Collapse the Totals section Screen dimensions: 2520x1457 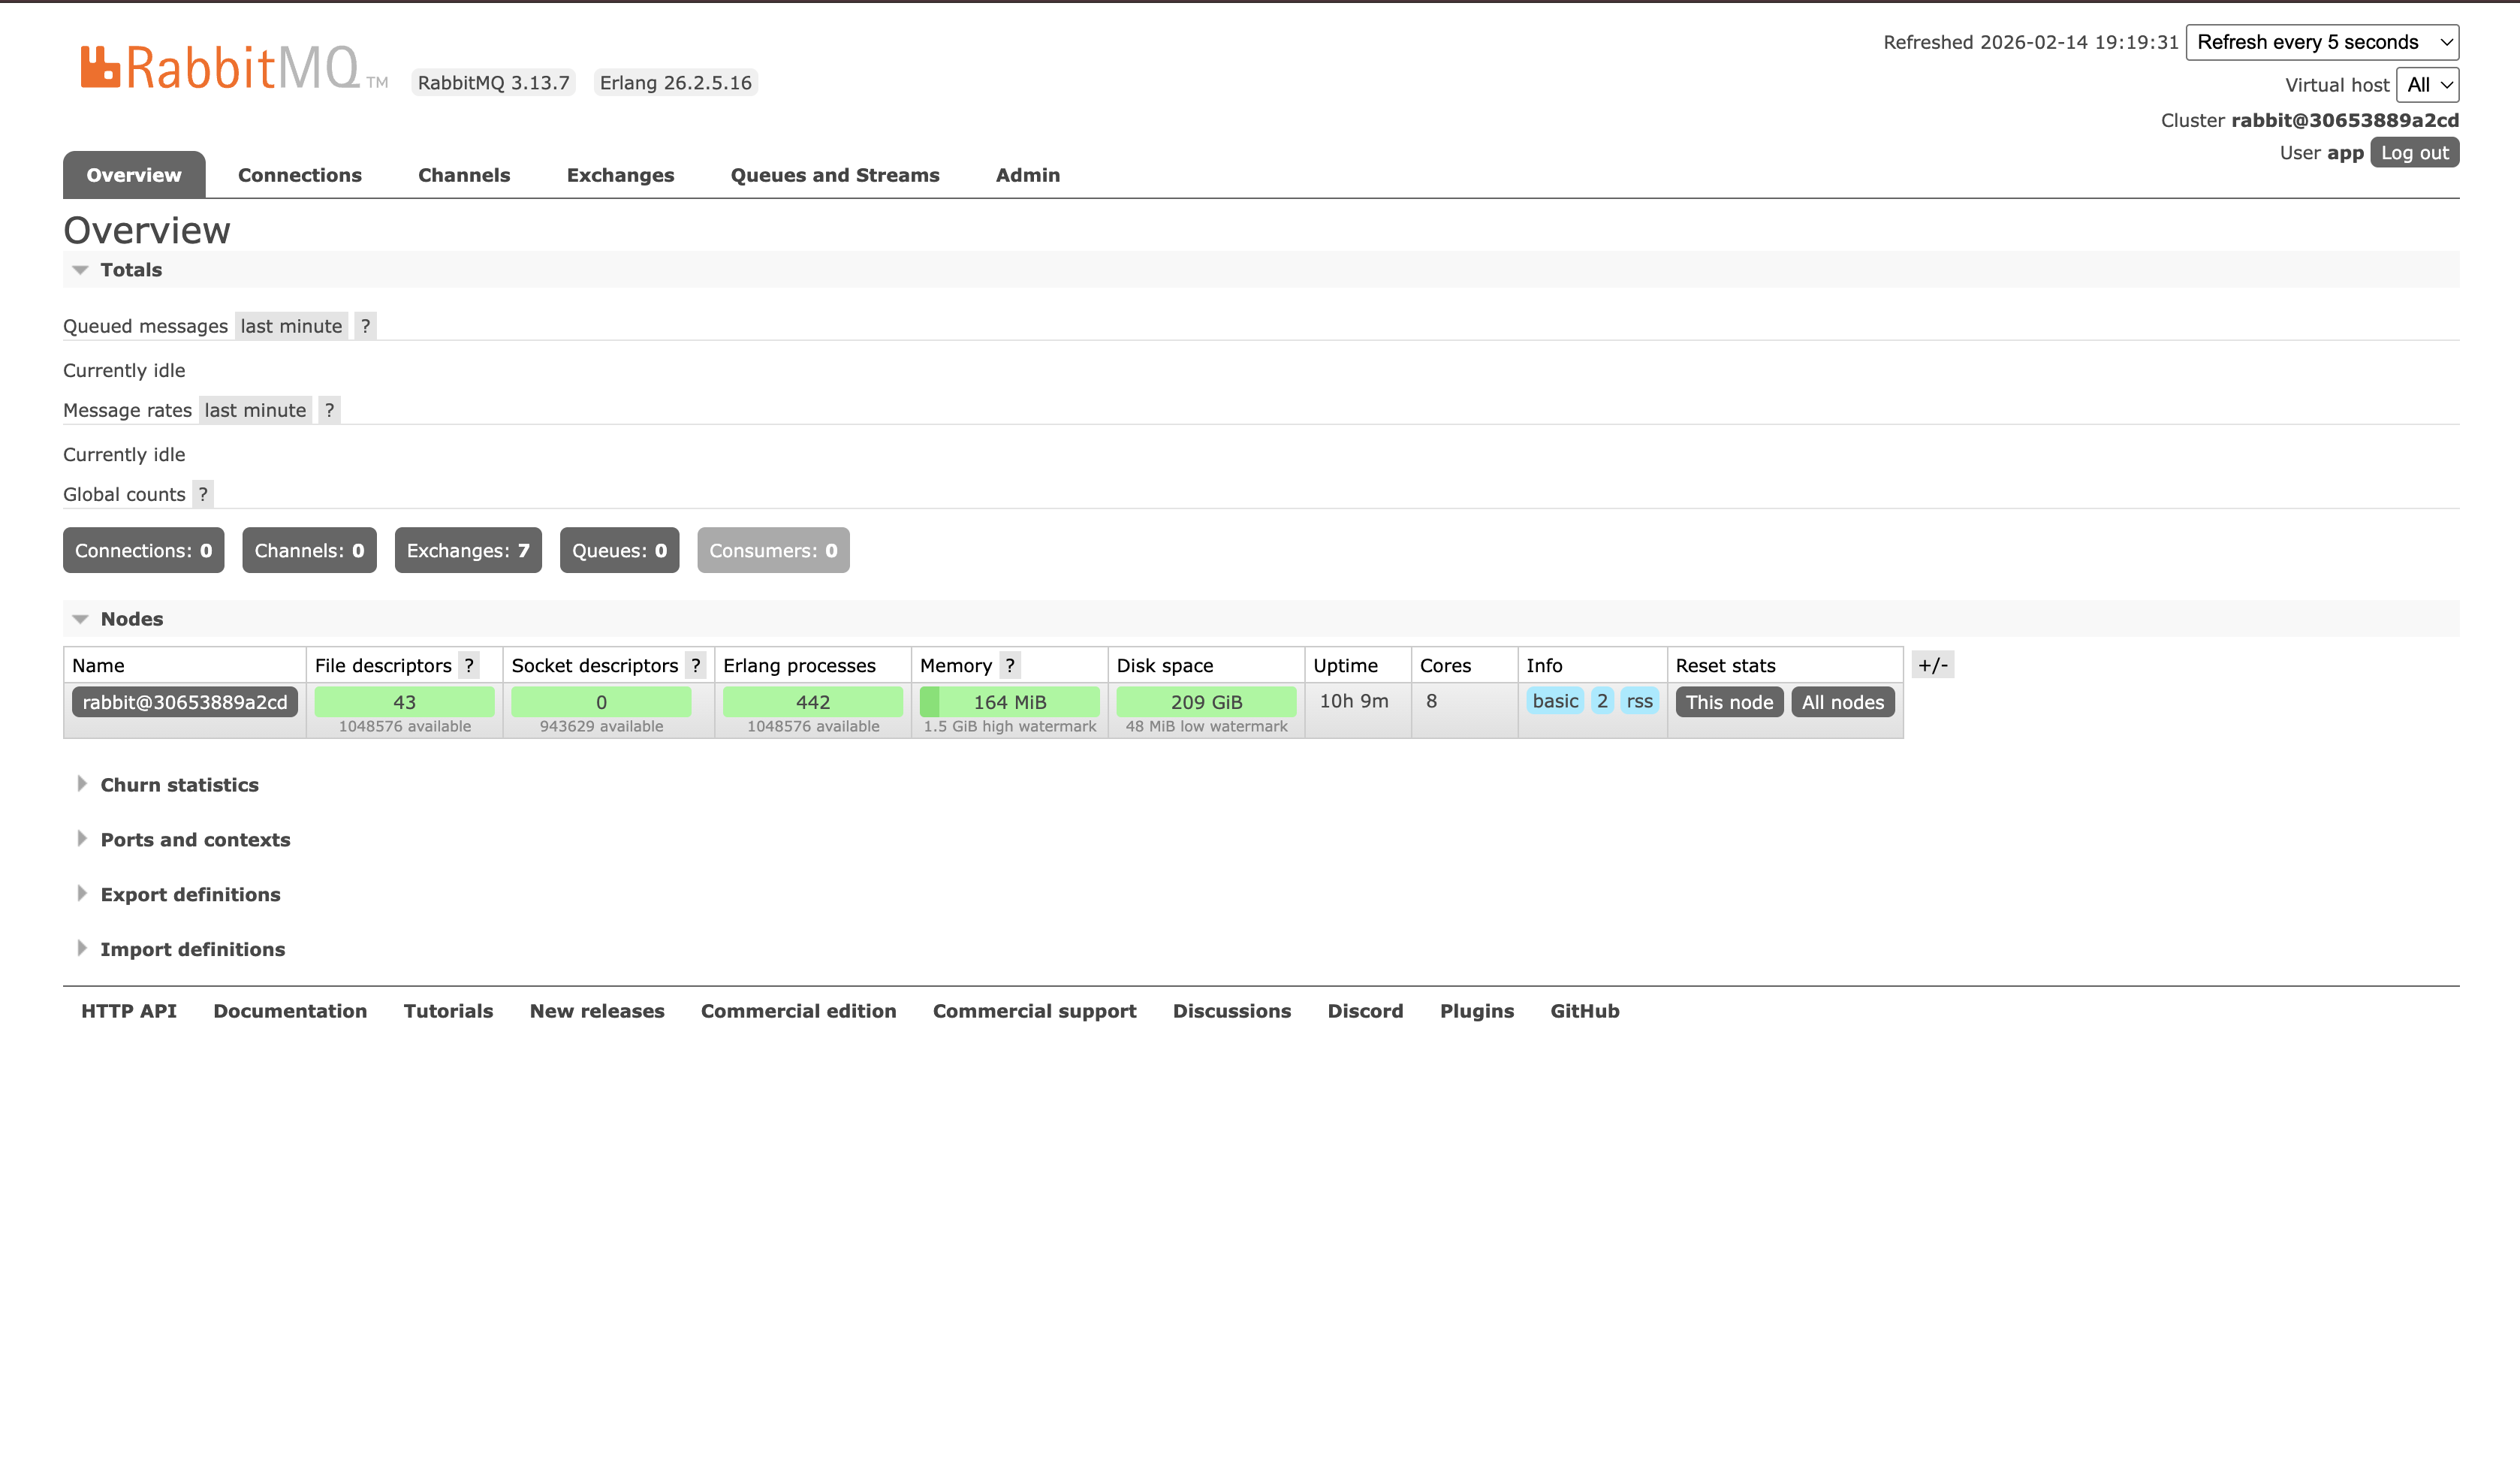130,270
